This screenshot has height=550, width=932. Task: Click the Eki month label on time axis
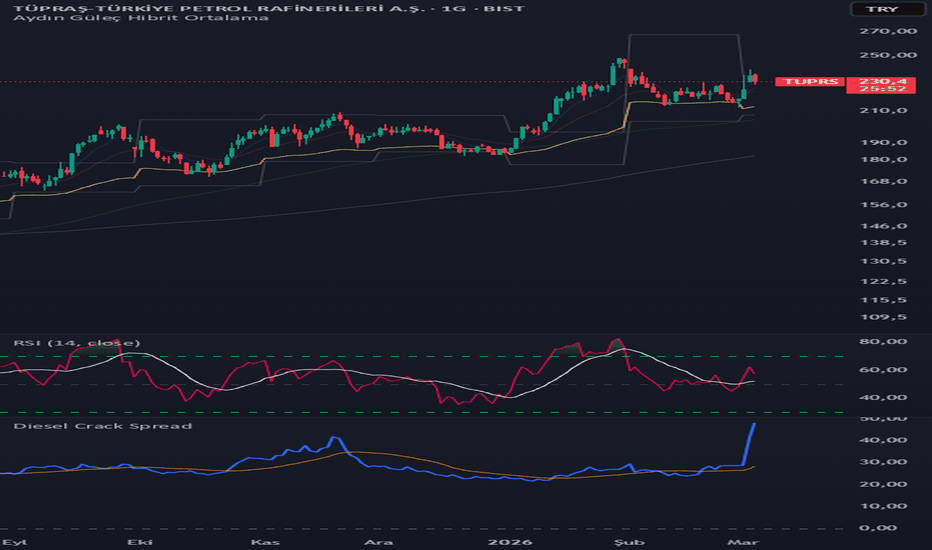(x=140, y=542)
